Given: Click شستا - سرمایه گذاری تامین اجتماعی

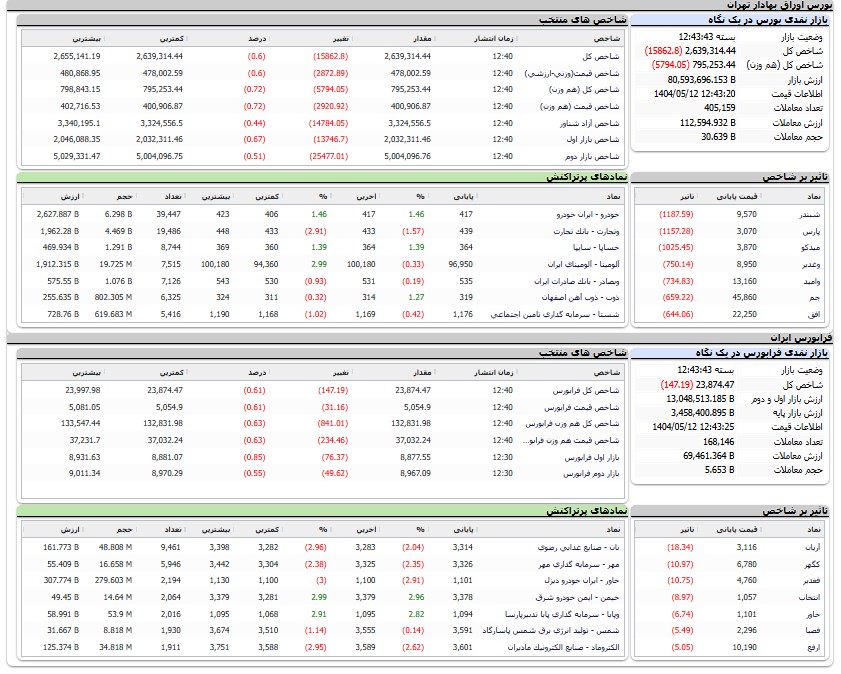Looking at the screenshot, I should click(x=561, y=314).
